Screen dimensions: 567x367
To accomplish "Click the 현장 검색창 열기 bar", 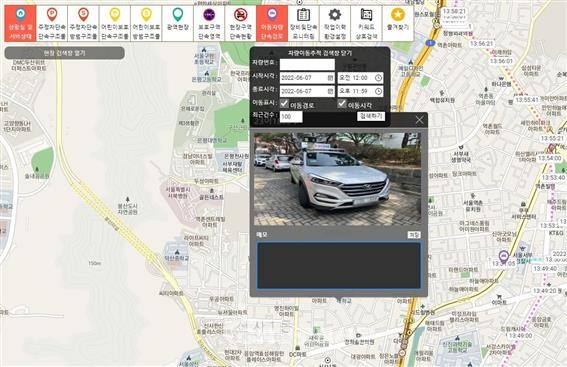I will [64, 53].
